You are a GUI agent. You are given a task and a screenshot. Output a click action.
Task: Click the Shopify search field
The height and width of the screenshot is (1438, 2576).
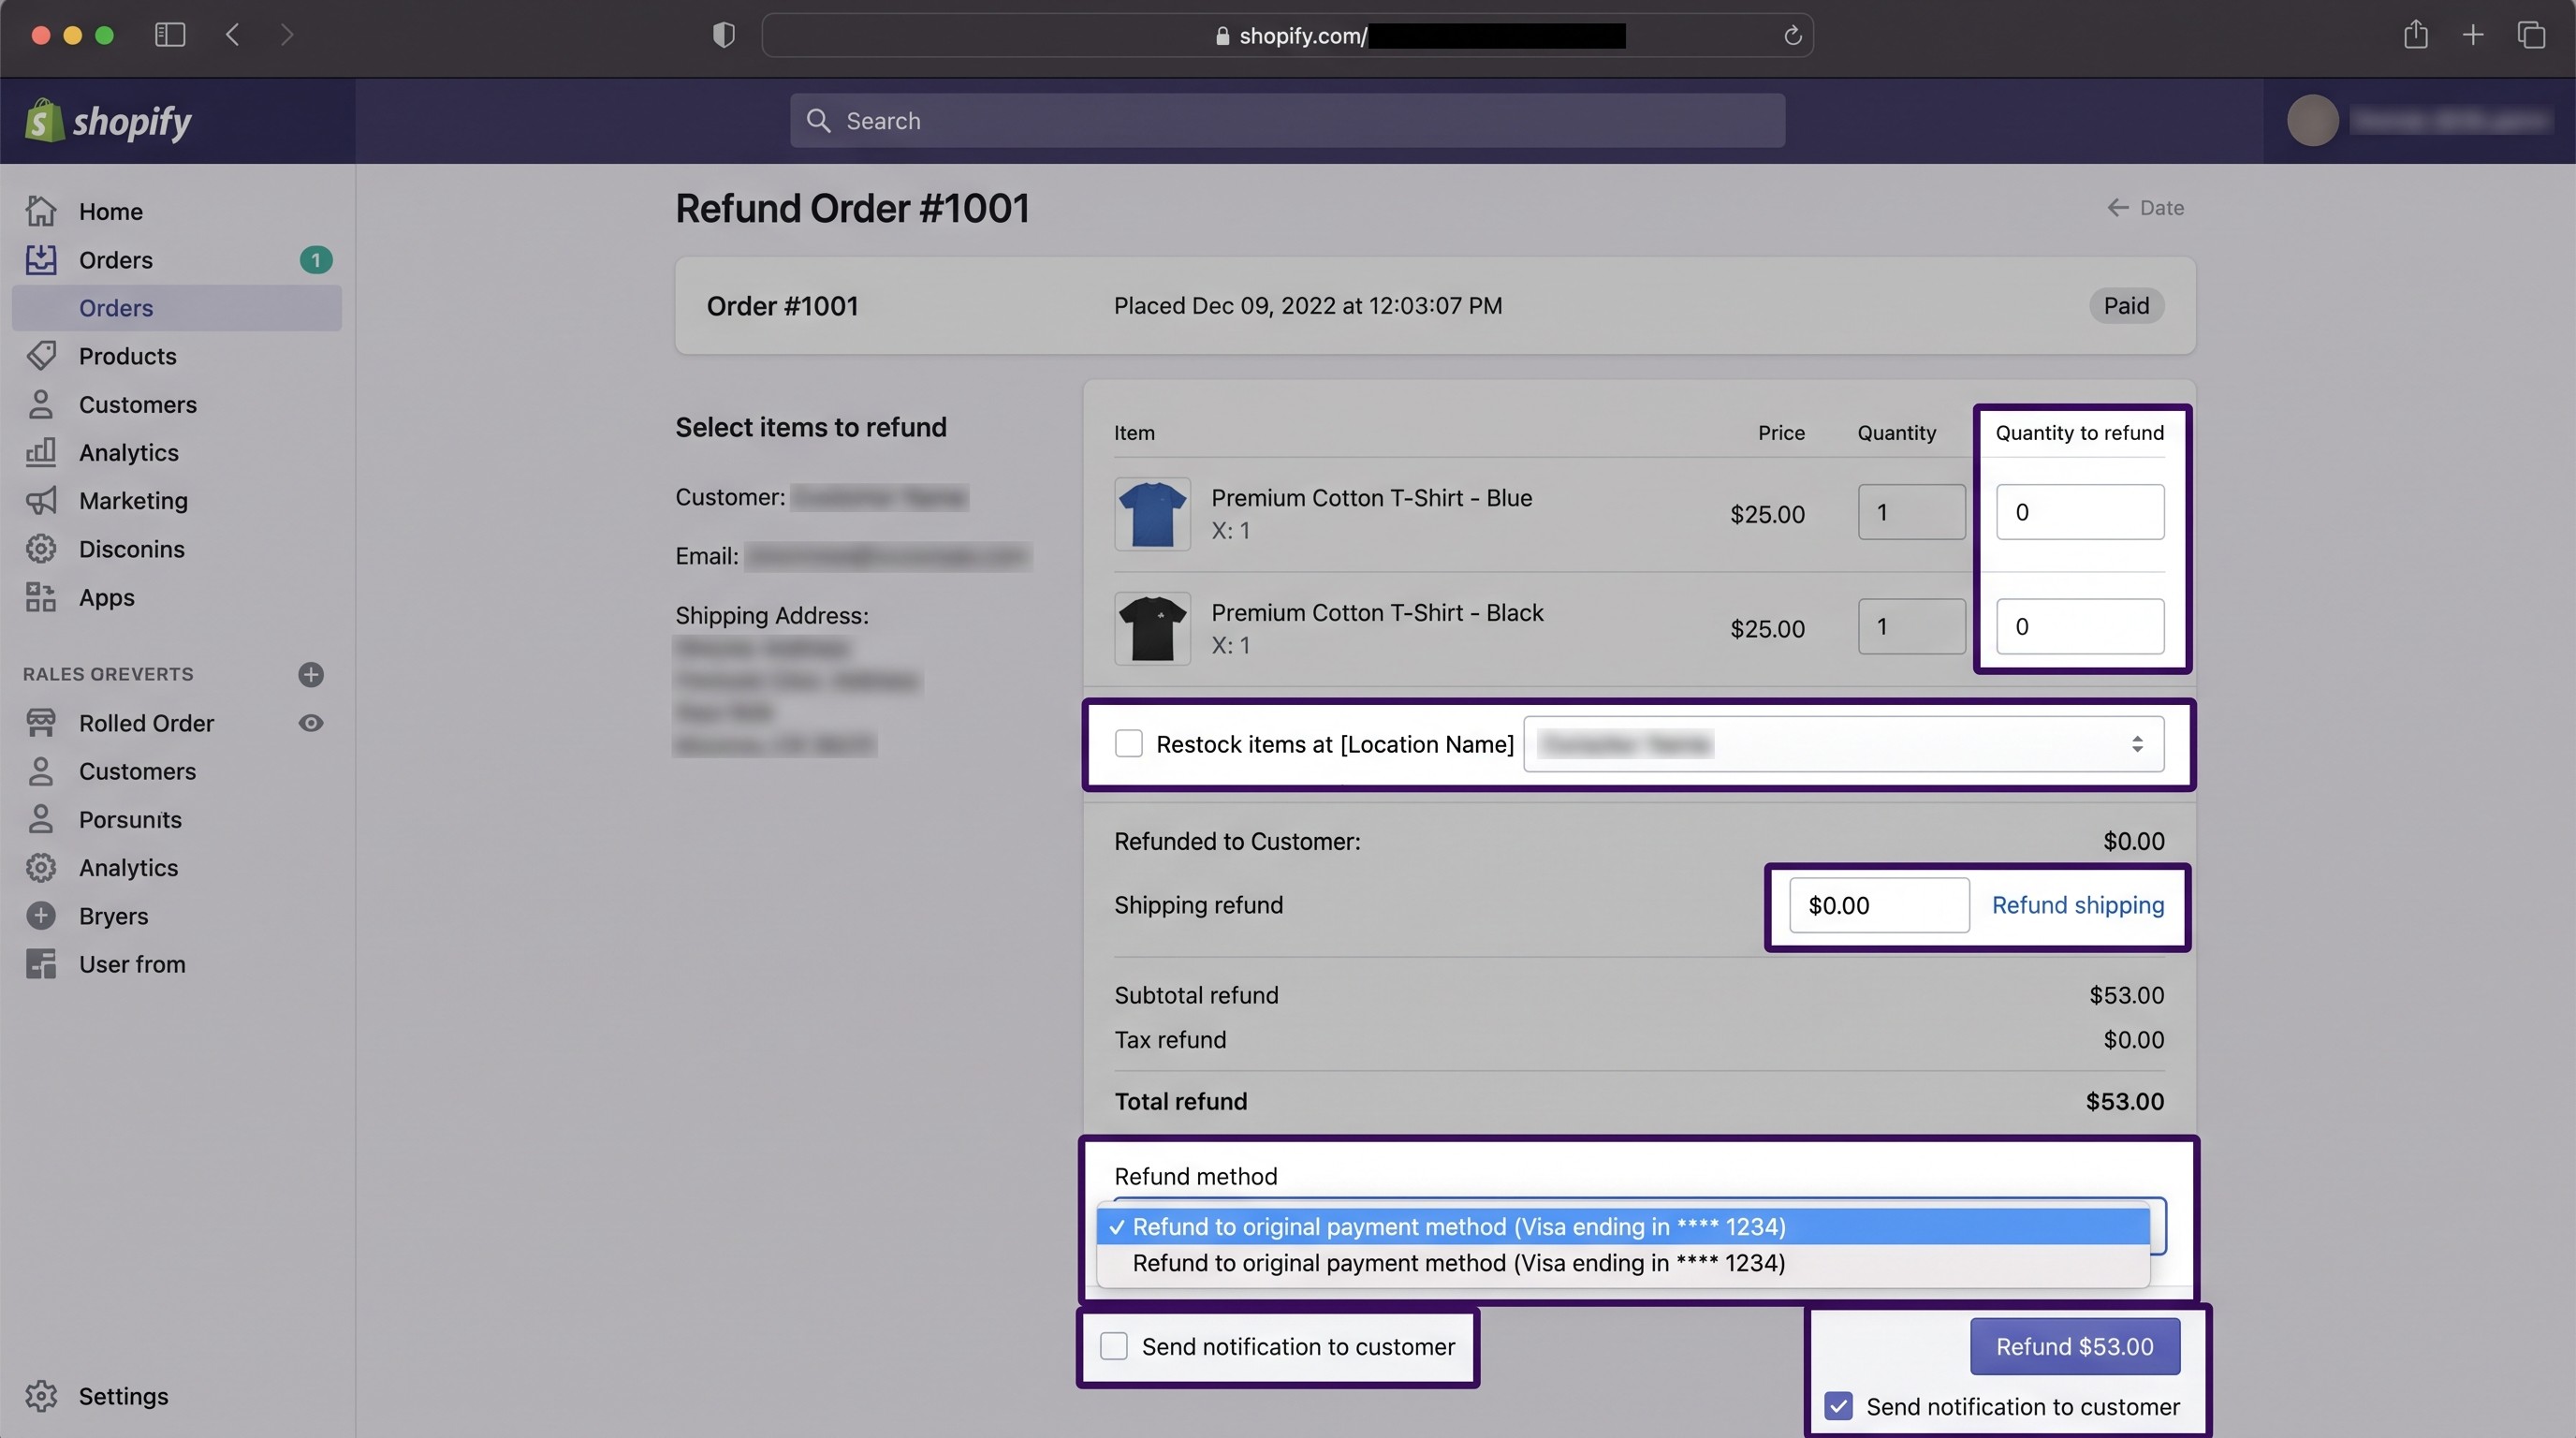coord(1287,121)
